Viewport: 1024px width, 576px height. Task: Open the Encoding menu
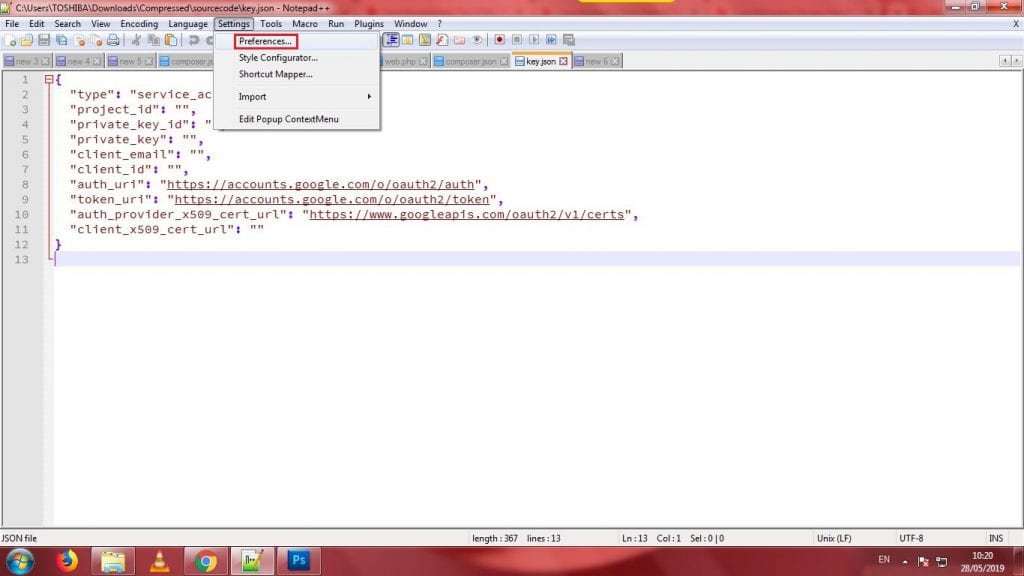[139, 24]
